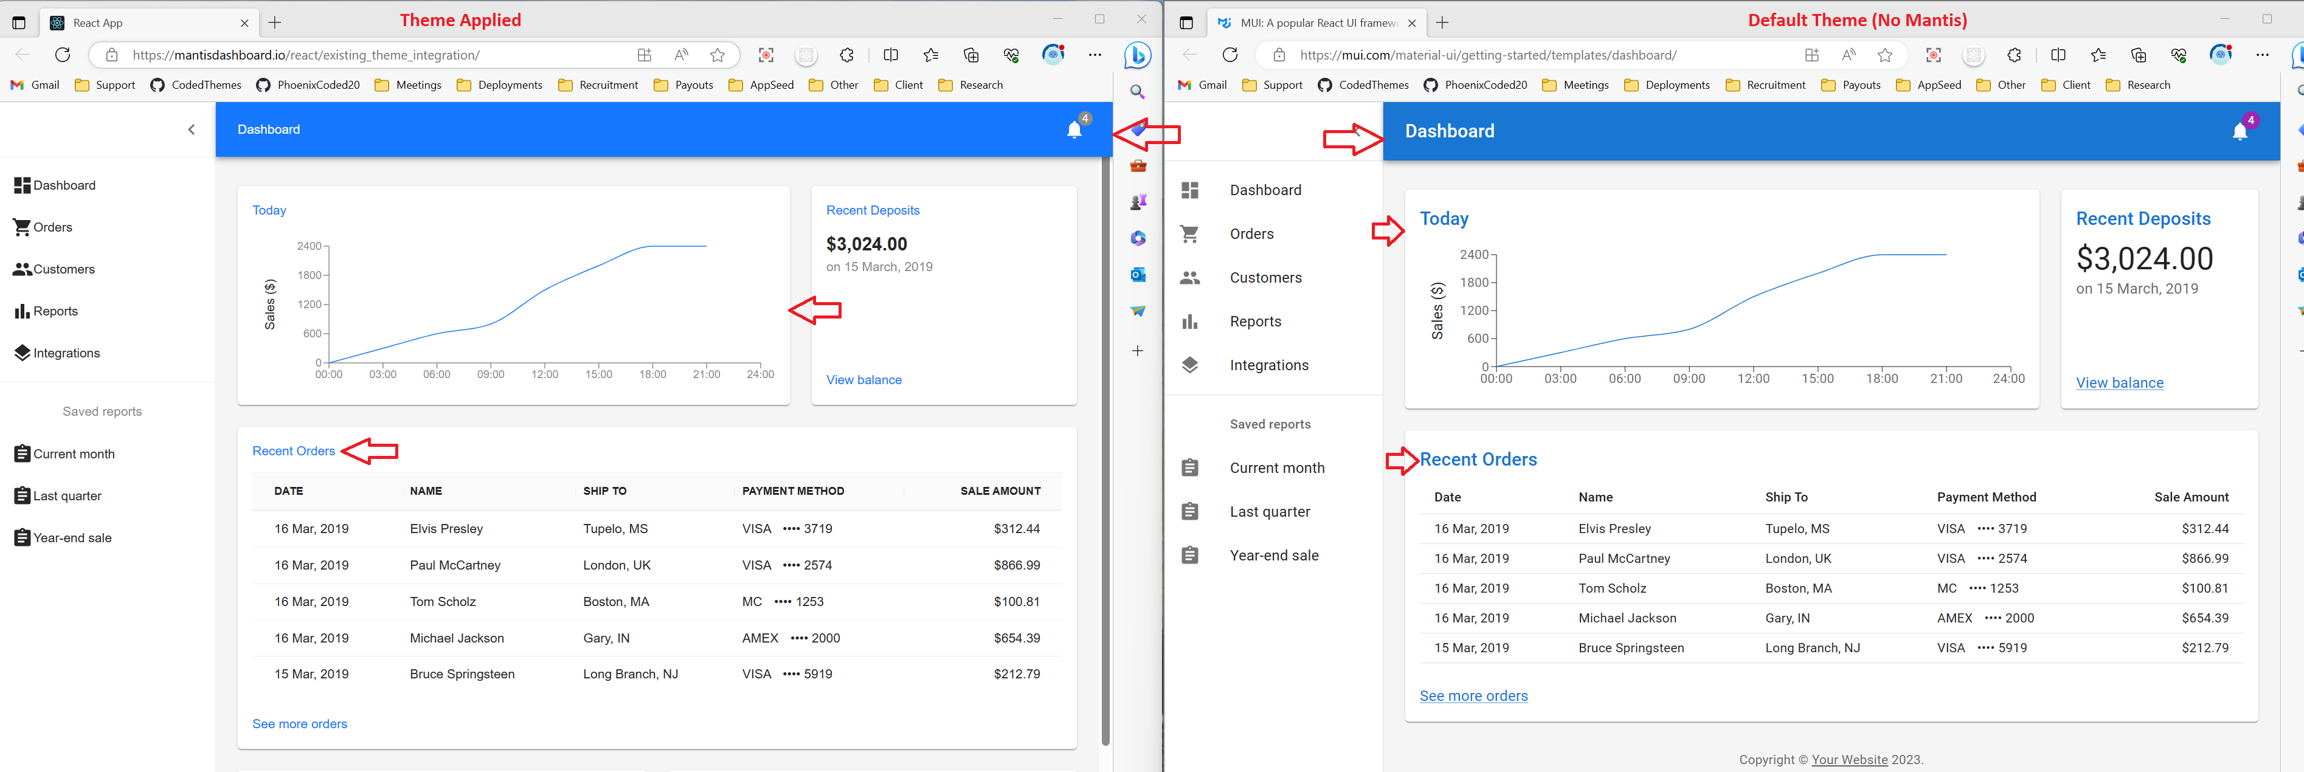The width and height of the screenshot is (2304, 772).
Task: Open the Gmail bookmark in left browser
Action: click(35, 85)
